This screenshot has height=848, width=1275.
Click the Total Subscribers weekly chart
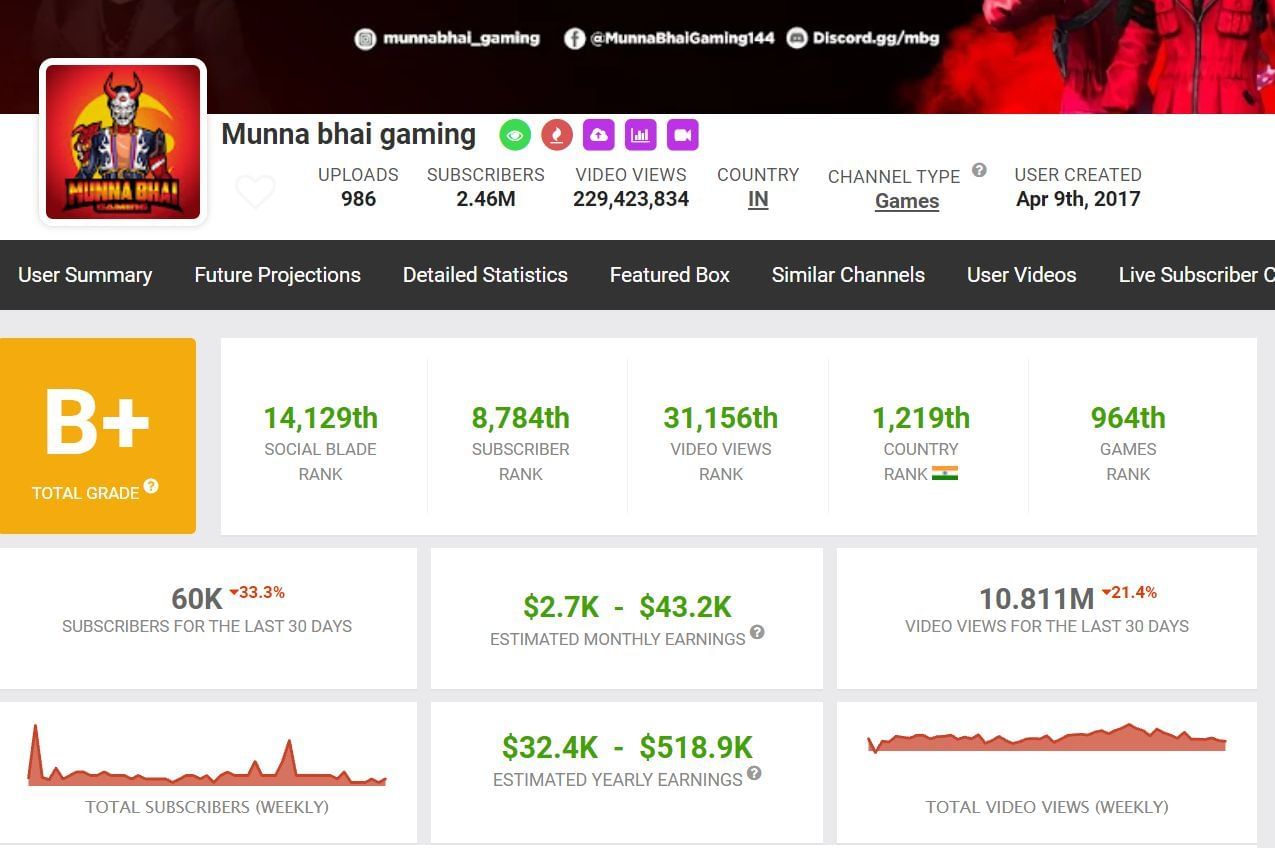tap(207, 757)
